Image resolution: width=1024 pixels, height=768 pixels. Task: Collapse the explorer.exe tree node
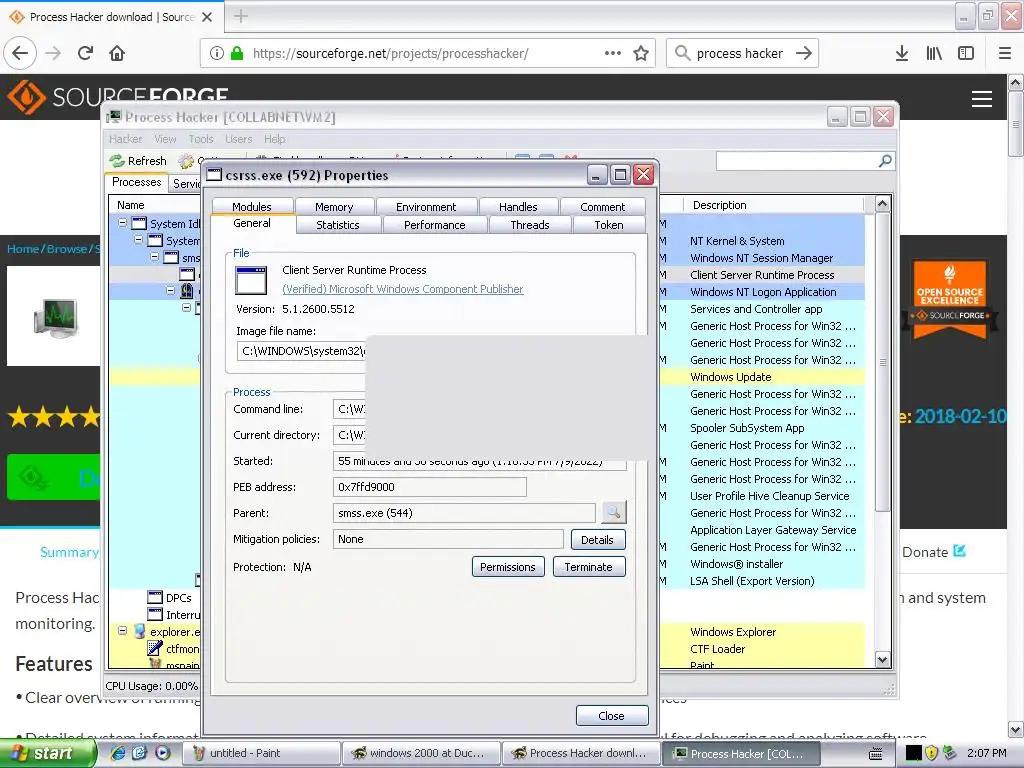(x=122, y=631)
